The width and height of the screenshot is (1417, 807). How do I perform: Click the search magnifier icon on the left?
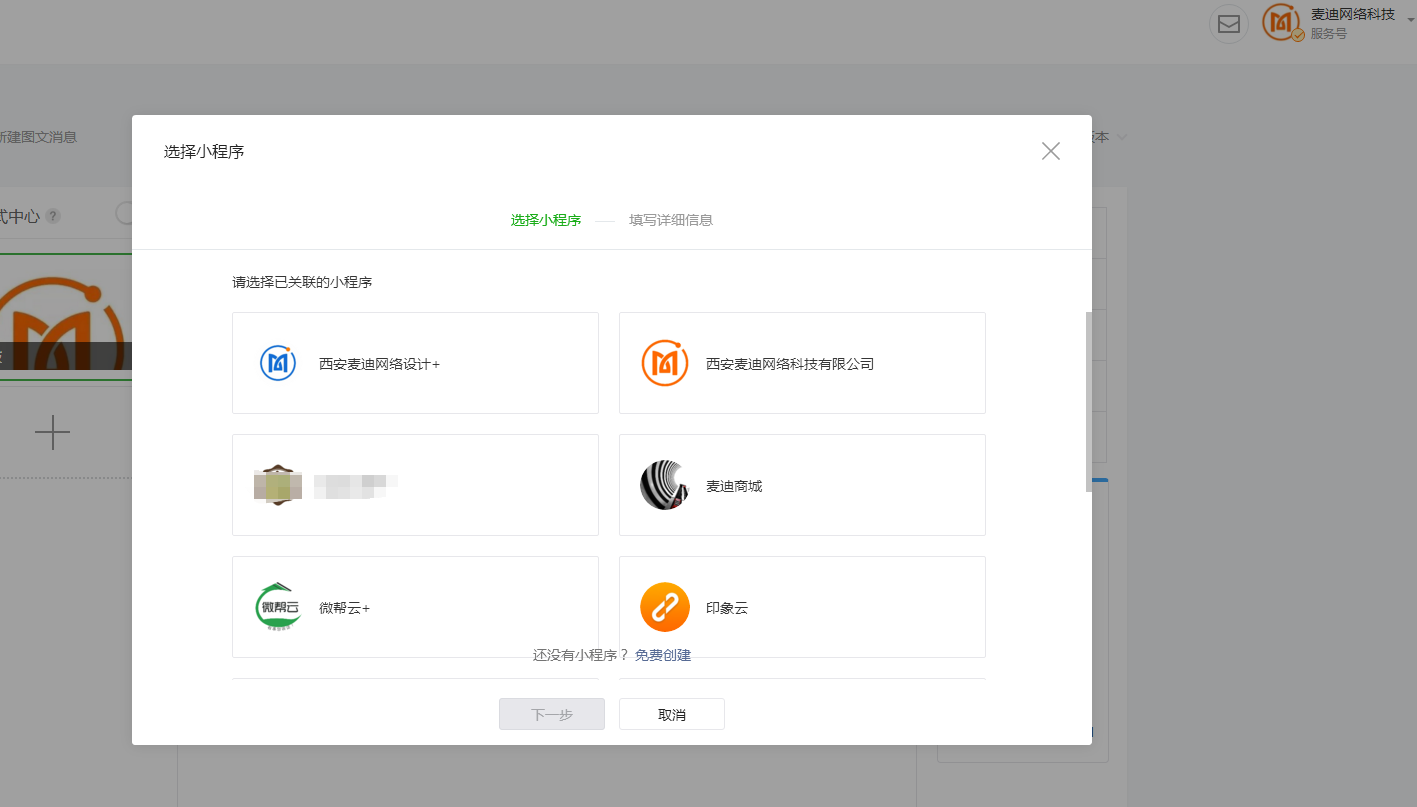[x=124, y=213]
